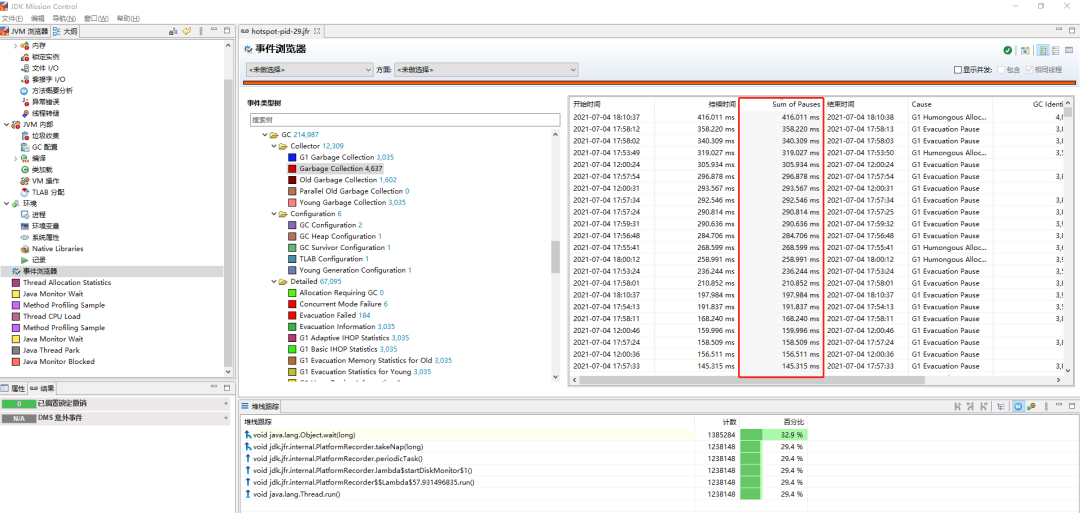
Task: Select the hotspot-pid-29.jfr editor tab
Action: pos(281,32)
